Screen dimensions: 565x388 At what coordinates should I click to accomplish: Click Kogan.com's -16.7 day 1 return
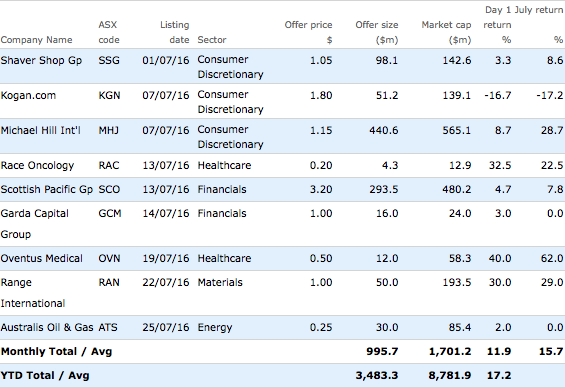click(498, 95)
